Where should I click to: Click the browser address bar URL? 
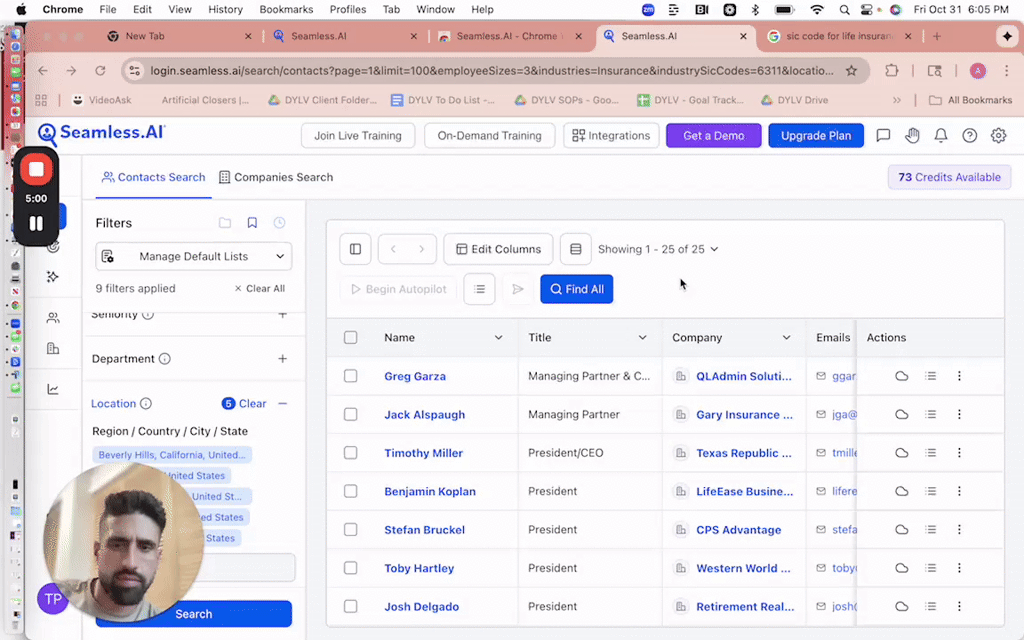tap(492, 71)
